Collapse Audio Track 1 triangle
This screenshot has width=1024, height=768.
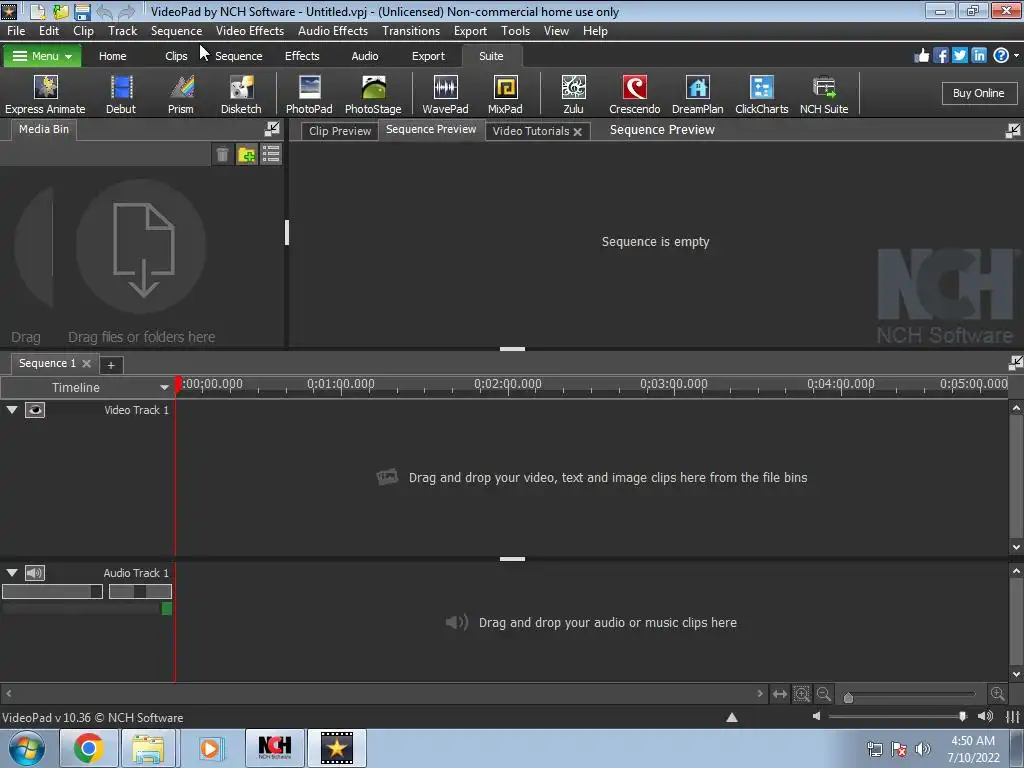tap(12, 573)
